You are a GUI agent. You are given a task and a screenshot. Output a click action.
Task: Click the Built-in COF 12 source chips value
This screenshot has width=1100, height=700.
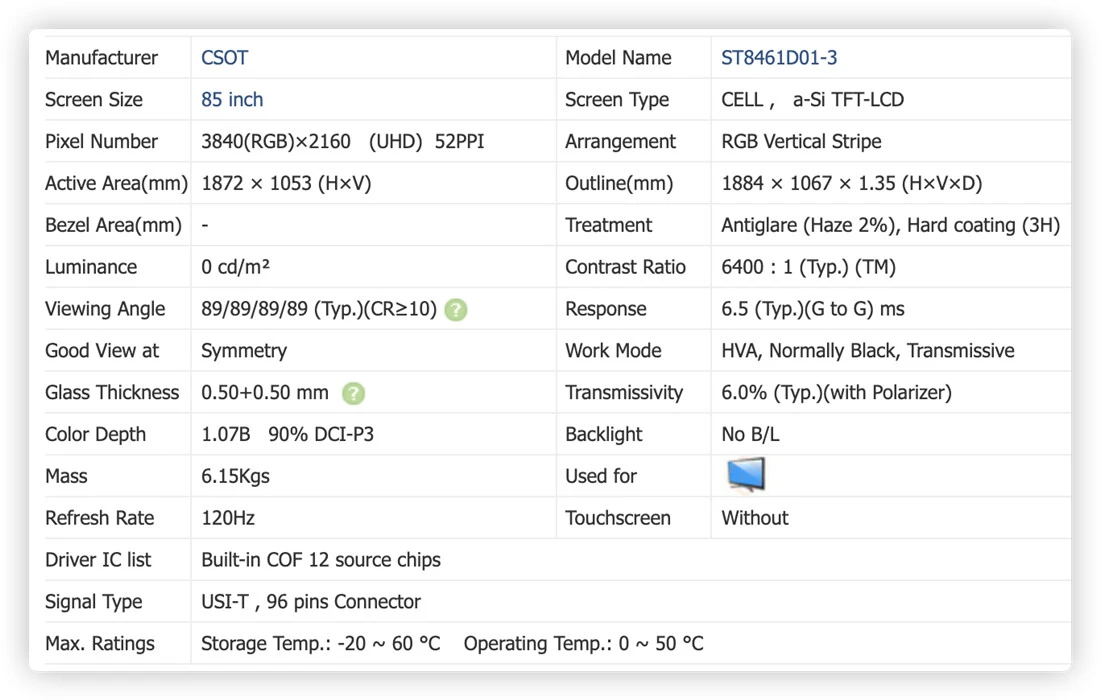coord(321,560)
